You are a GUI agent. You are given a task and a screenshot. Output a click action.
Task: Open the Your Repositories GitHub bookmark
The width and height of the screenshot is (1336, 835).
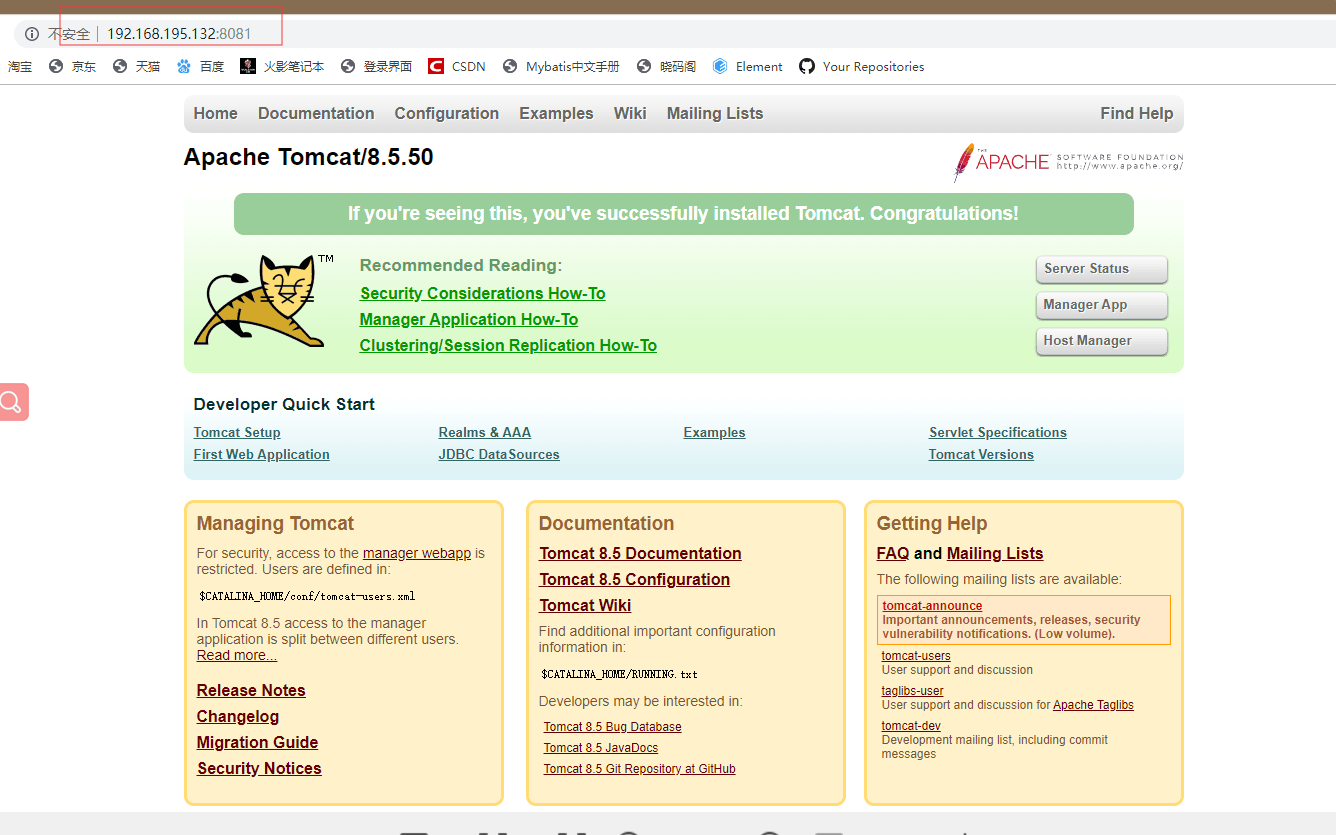click(862, 67)
